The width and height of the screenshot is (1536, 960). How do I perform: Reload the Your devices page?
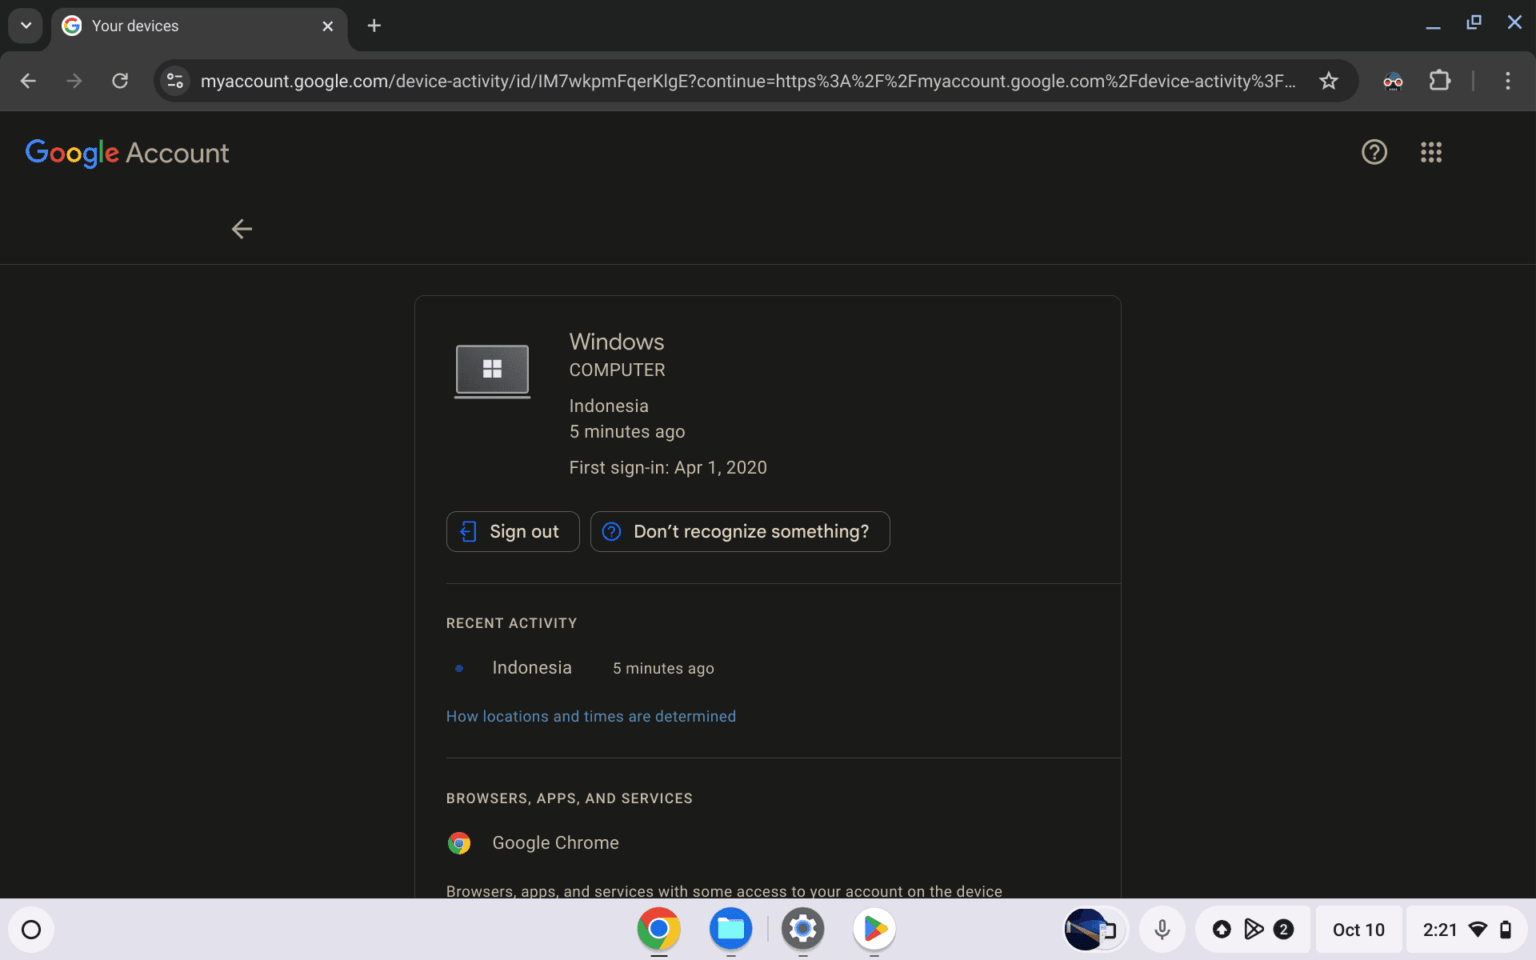tap(120, 81)
